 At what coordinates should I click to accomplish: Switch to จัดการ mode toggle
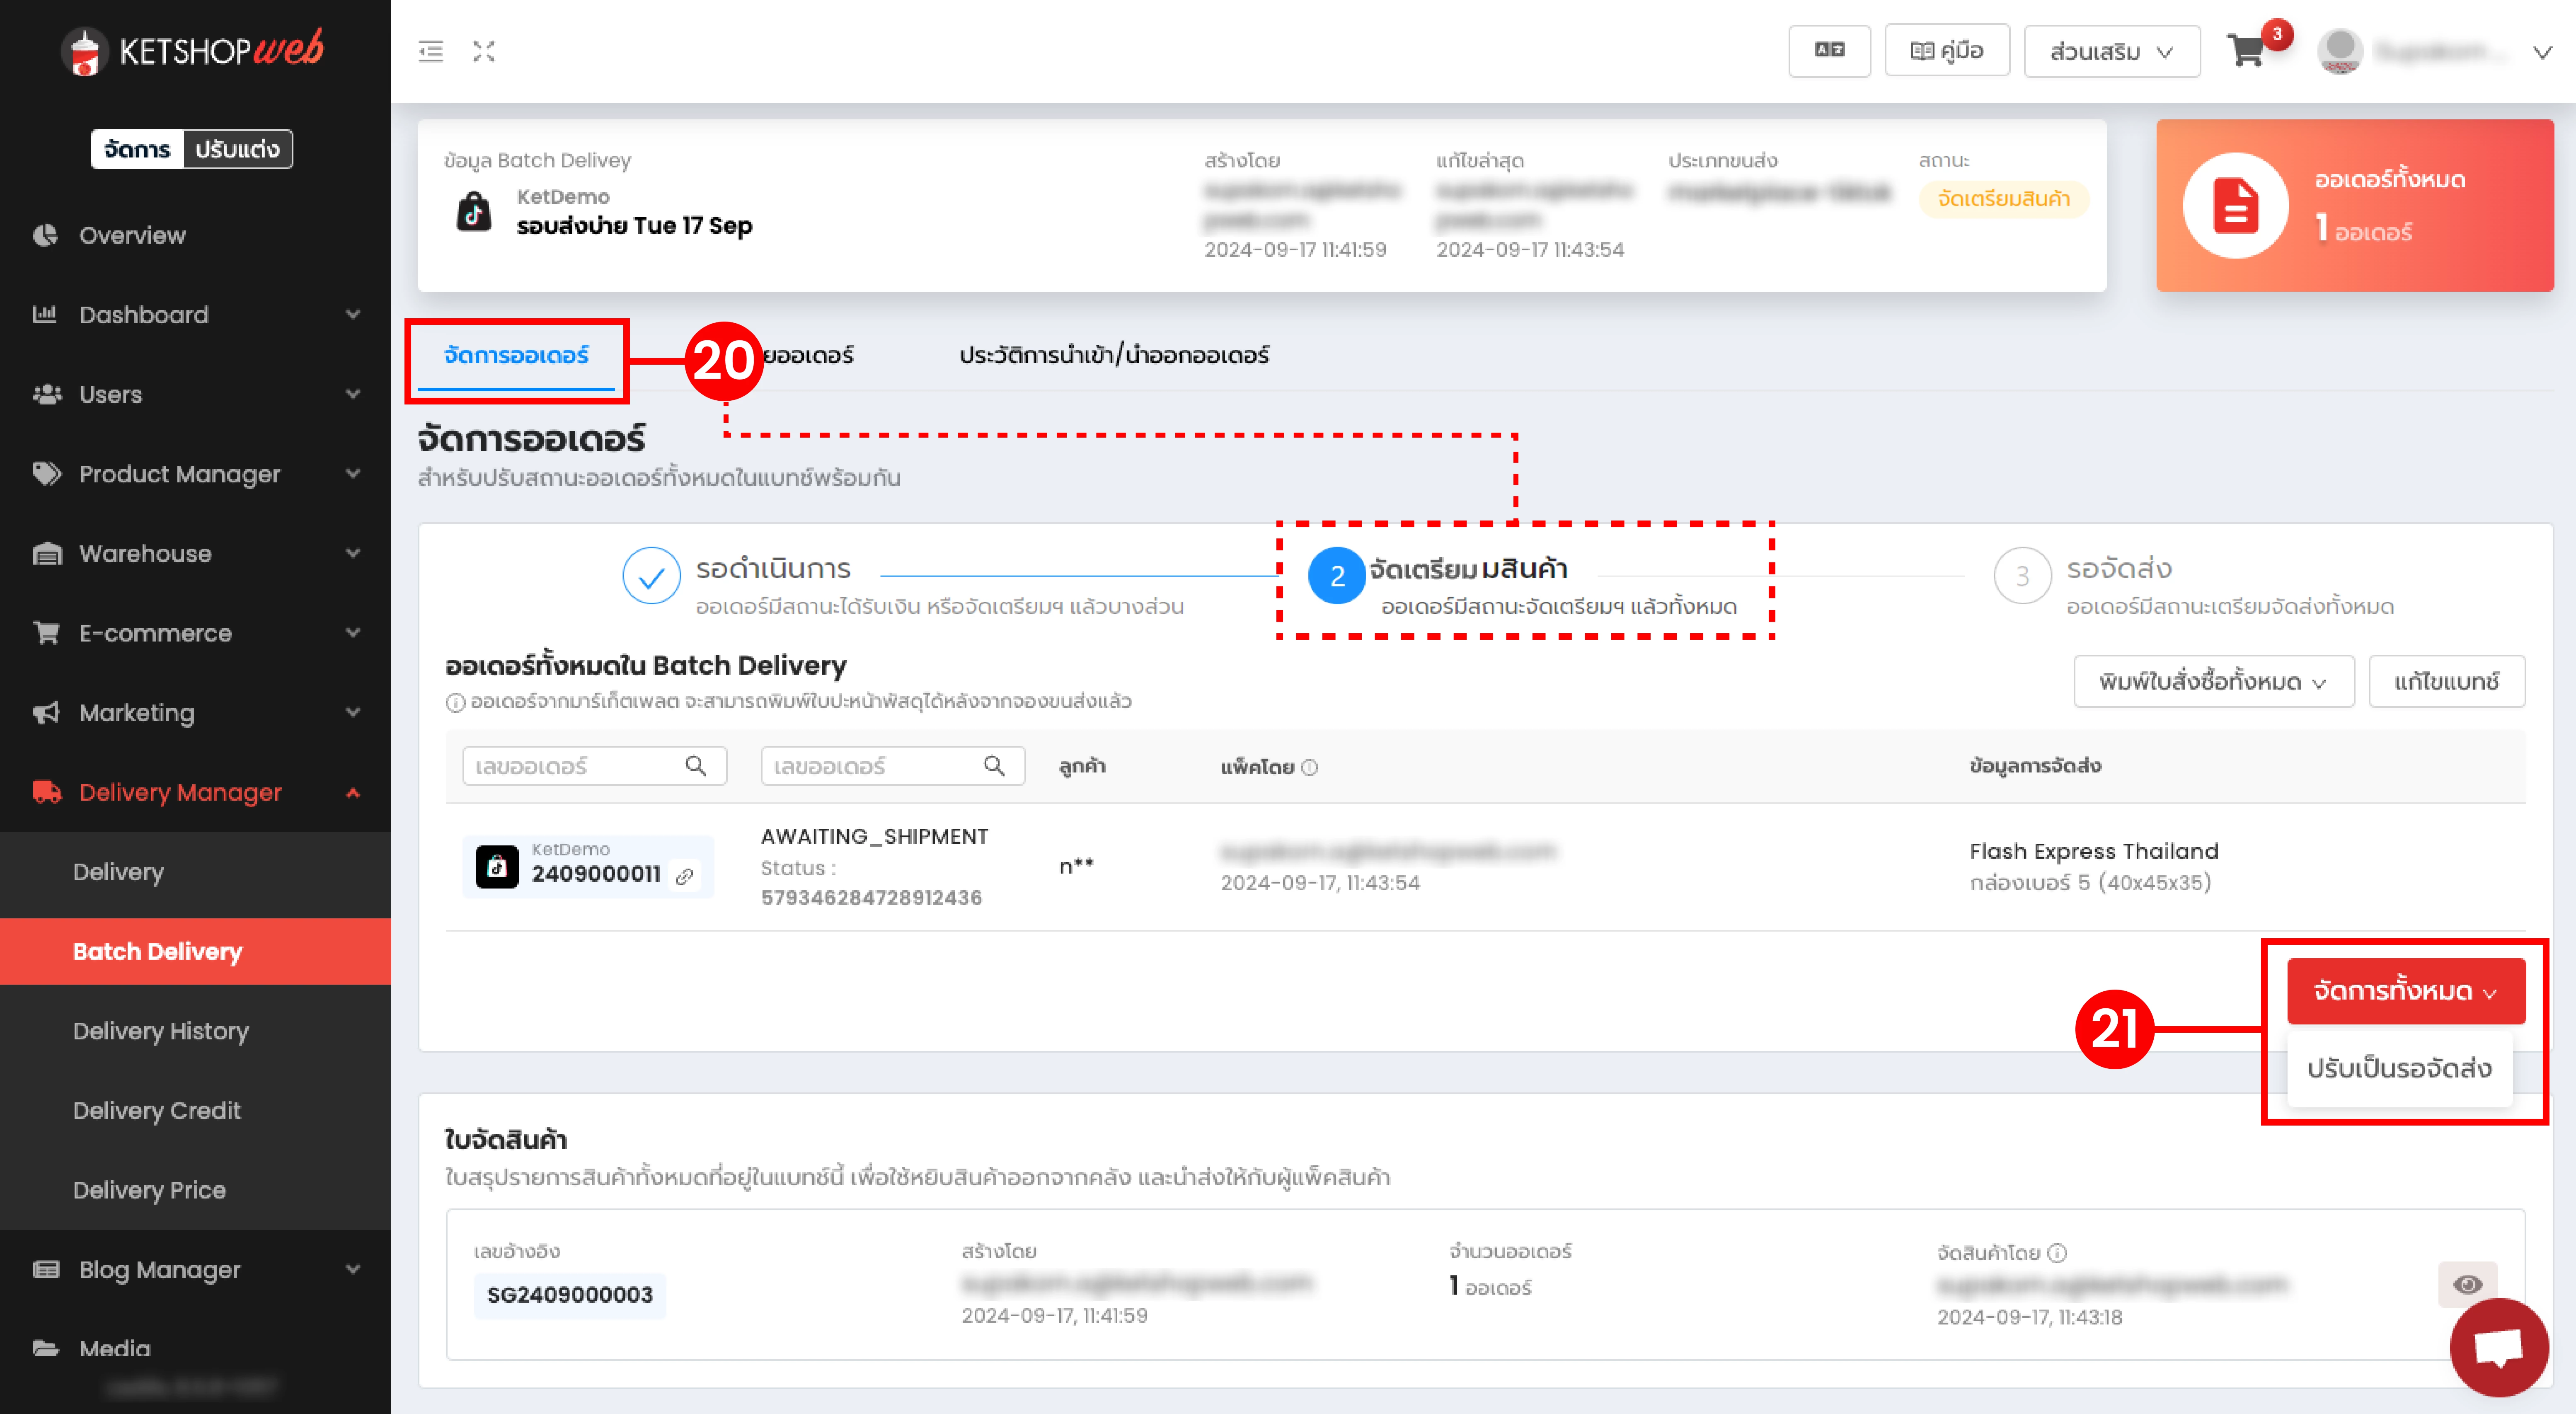click(137, 149)
